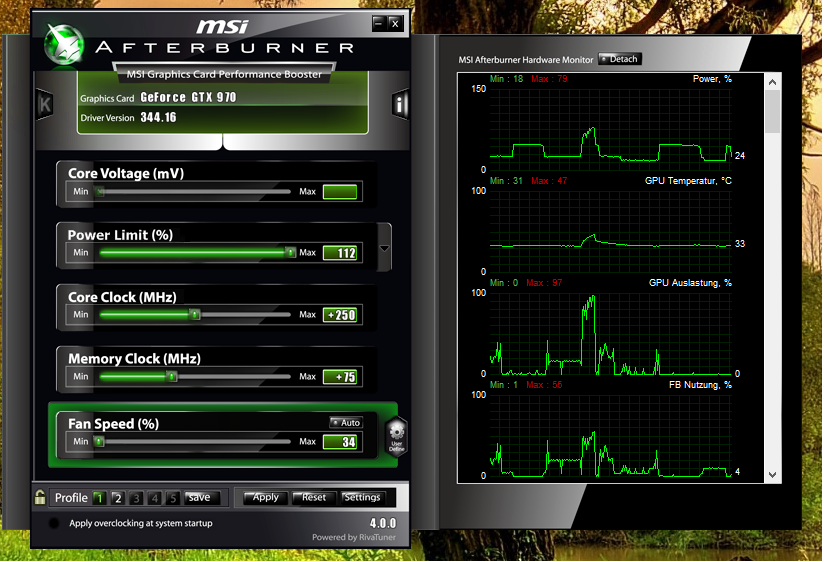Select Profile slot 2
This screenshot has width=824, height=562.
pyautogui.click(x=118, y=497)
